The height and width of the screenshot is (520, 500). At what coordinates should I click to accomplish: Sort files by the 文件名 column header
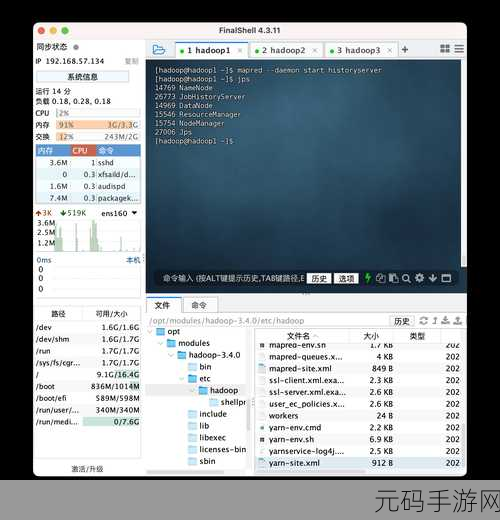[x=302, y=336]
